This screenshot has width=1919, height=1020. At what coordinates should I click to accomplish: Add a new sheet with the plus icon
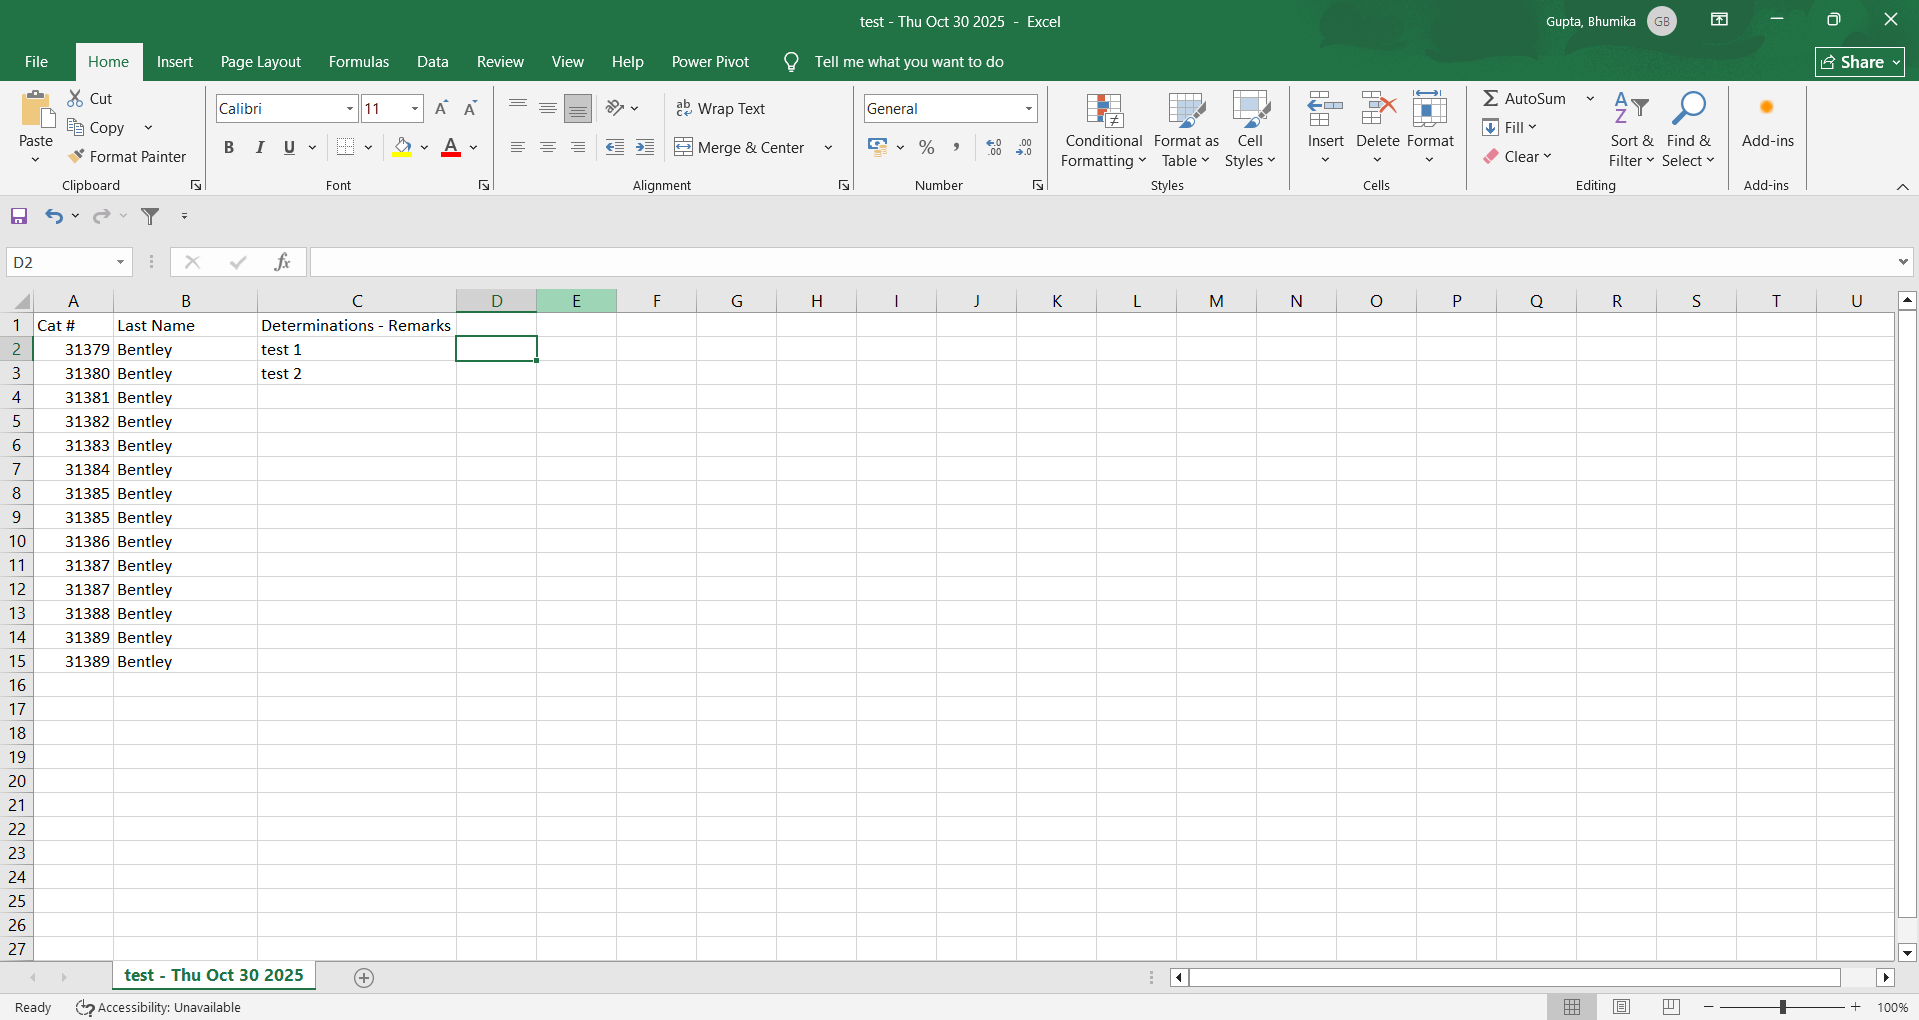[364, 978]
